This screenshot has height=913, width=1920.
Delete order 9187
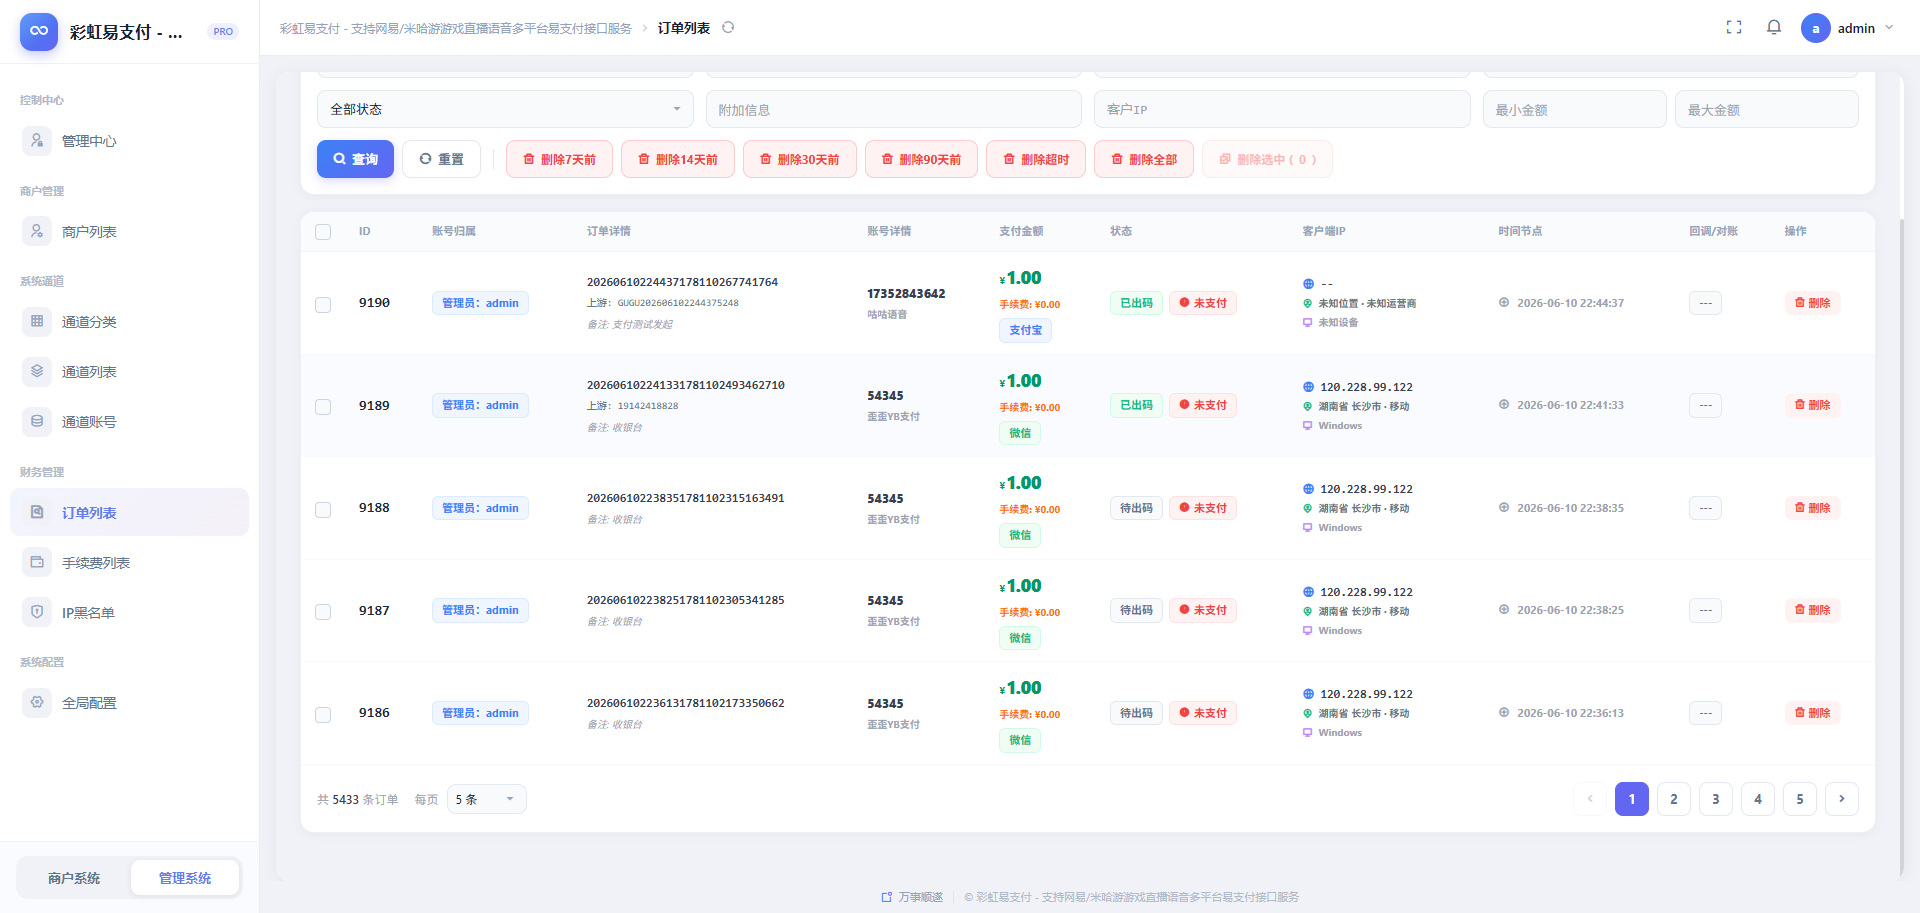pos(1812,610)
